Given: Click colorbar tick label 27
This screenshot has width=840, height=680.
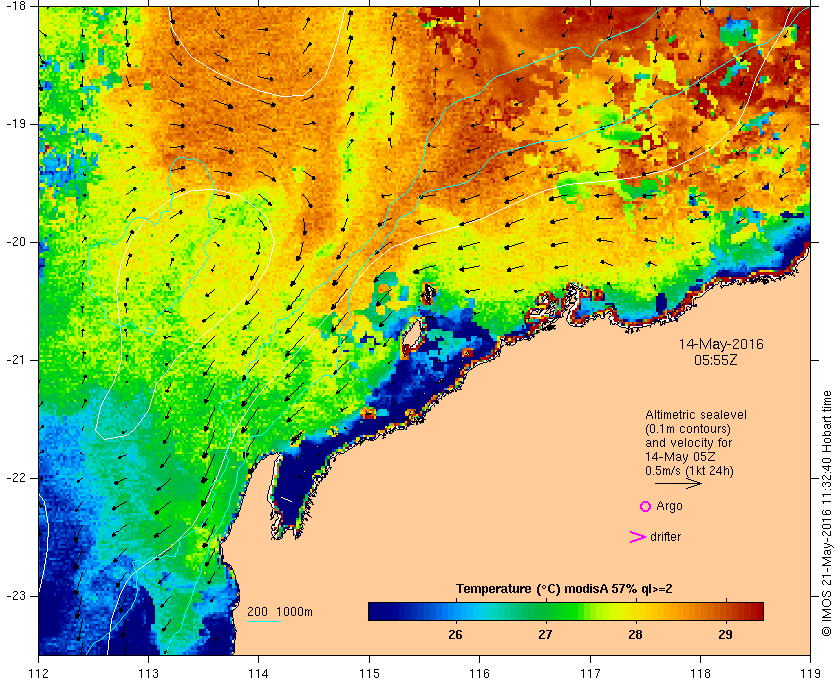Looking at the screenshot, I should click(x=545, y=634).
